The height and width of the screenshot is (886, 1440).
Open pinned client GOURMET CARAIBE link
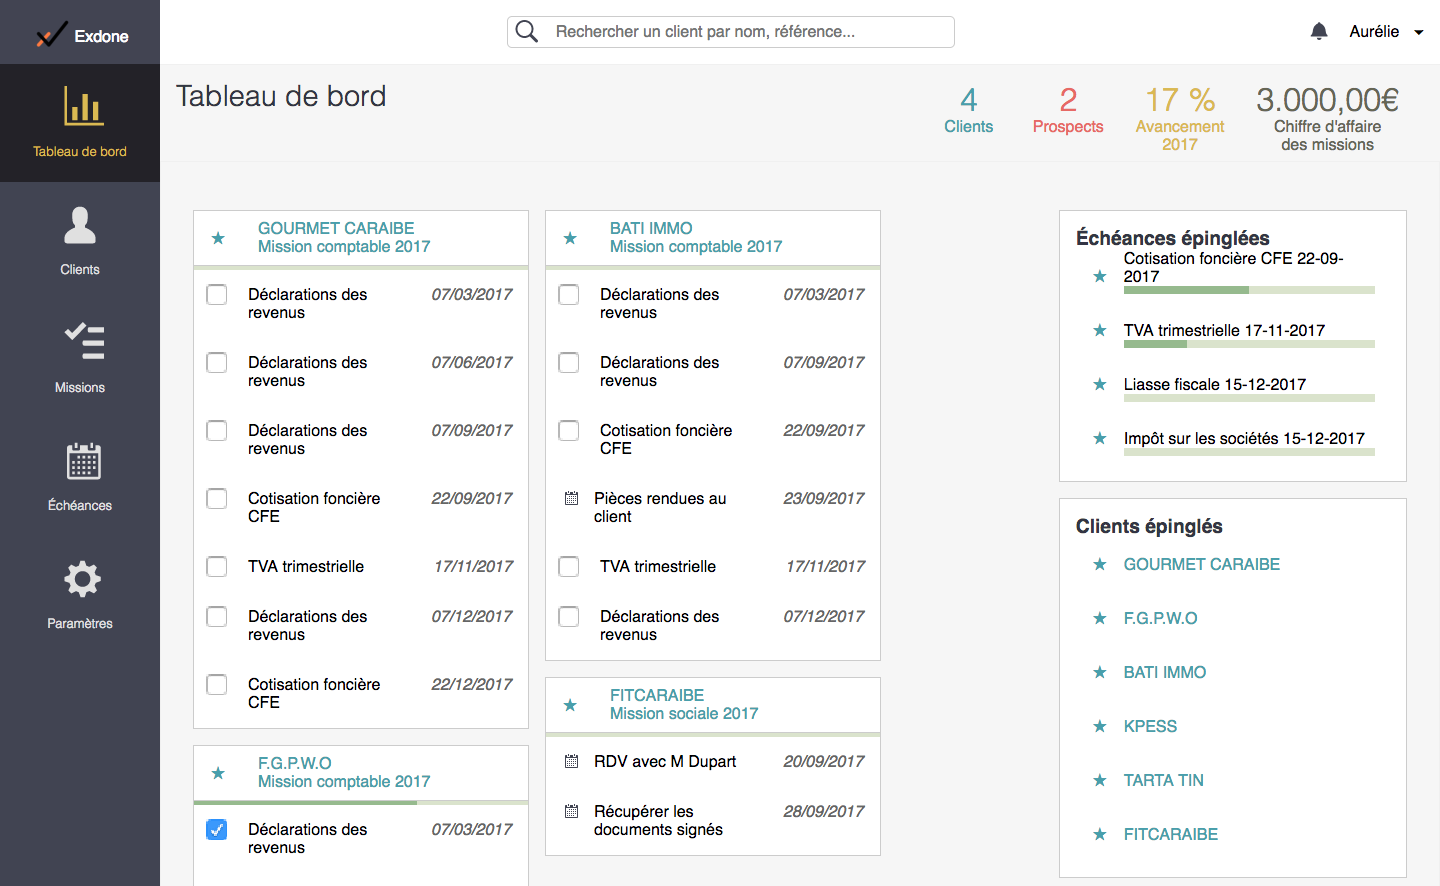tap(1202, 564)
